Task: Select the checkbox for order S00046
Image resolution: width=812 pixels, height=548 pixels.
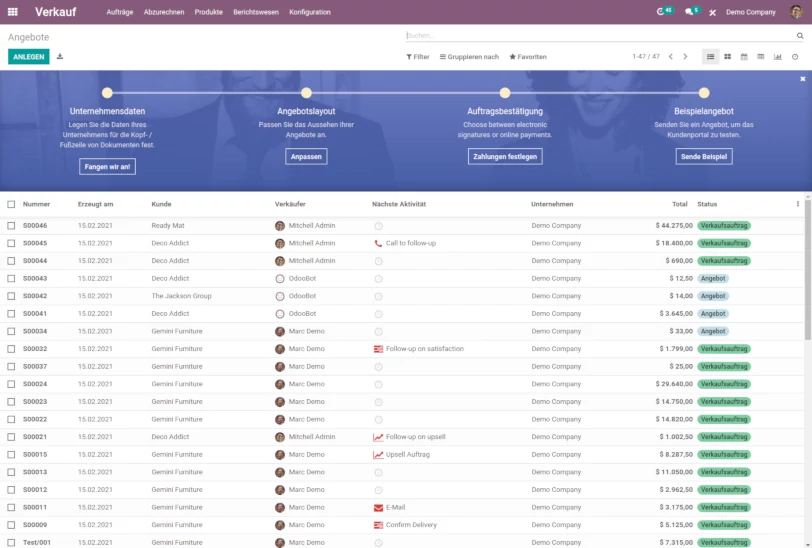Action: [11, 226]
